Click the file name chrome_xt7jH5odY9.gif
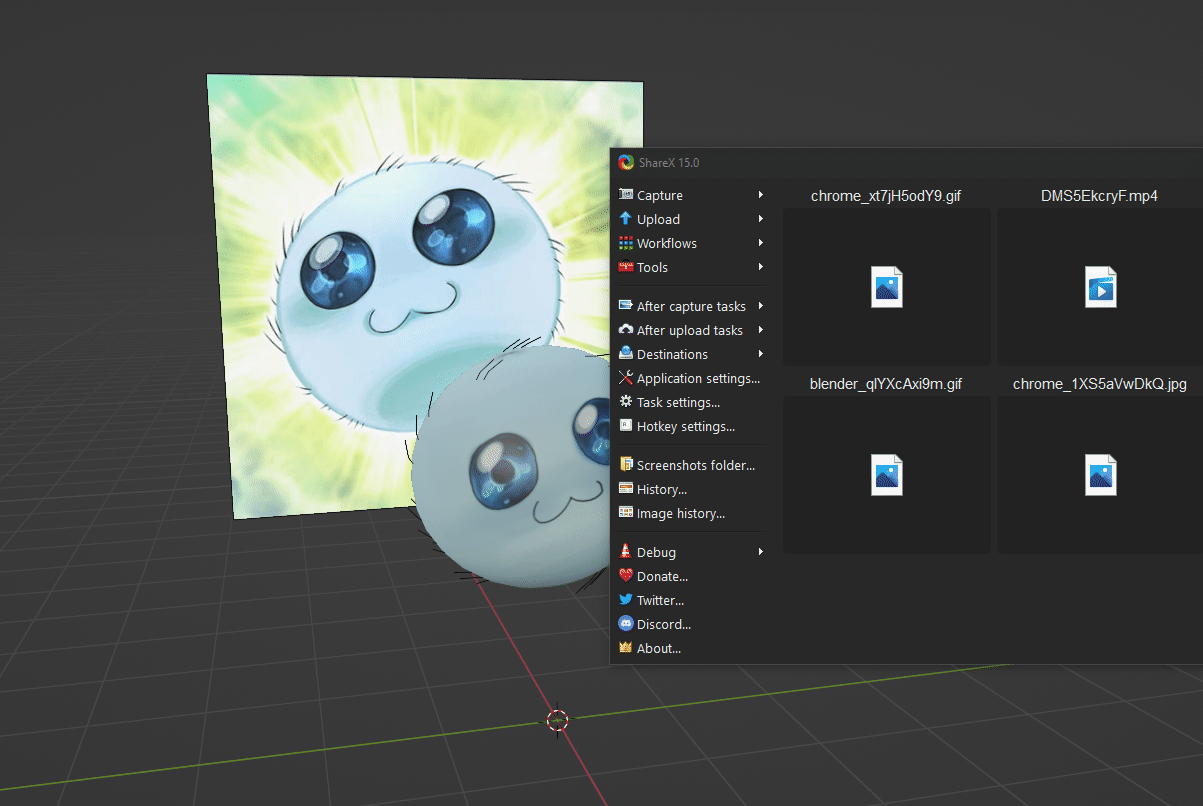The height and width of the screenshot is (806, 1203). (886, 196)
